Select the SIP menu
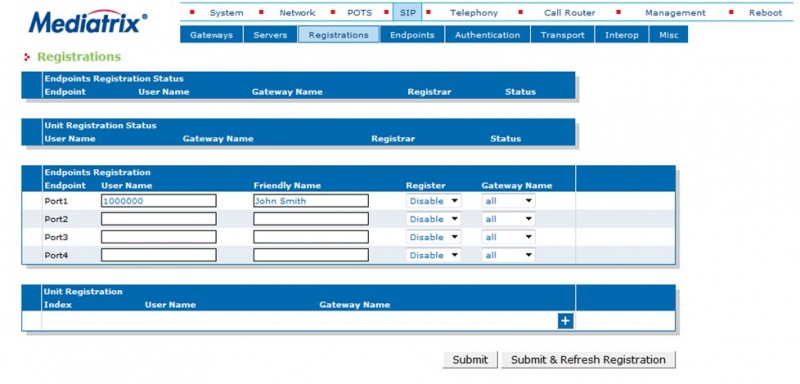The image size is (800, 384). point(407,13)
